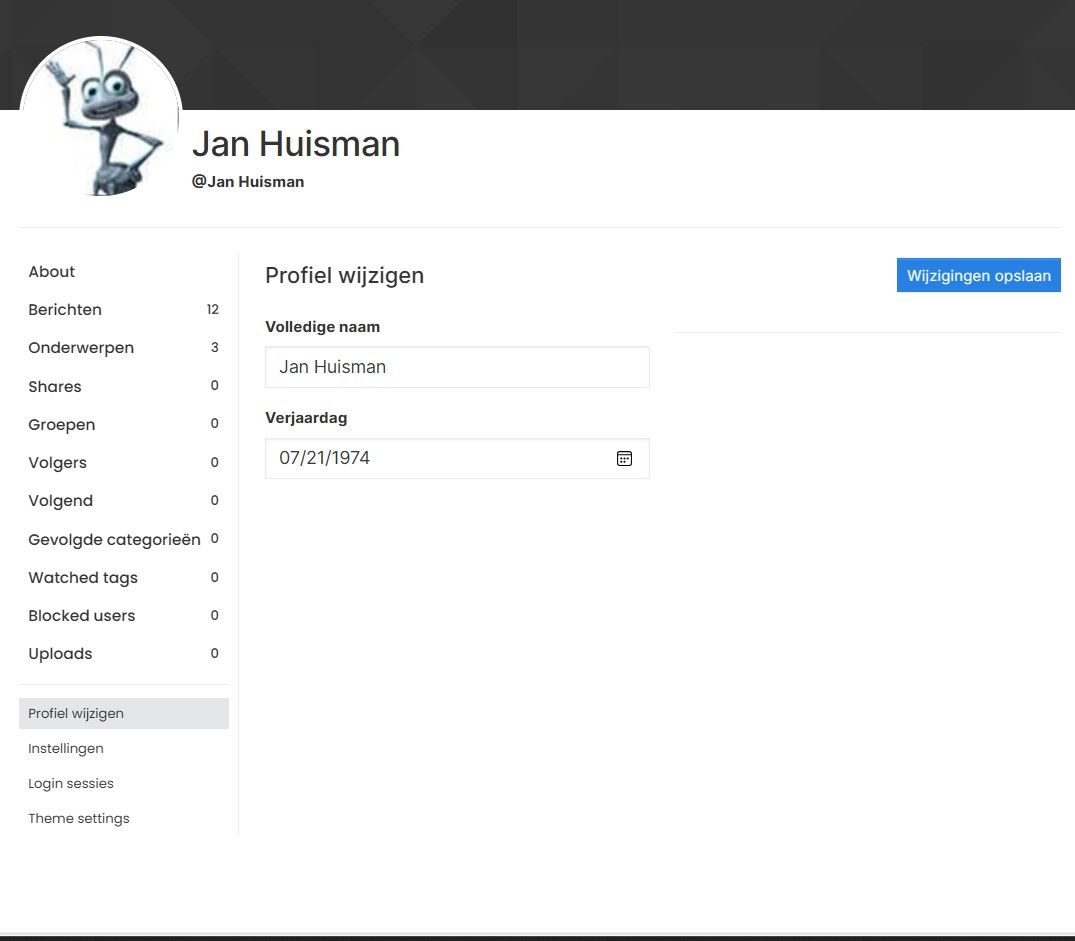Open Watched tags section

pos(83,578)
